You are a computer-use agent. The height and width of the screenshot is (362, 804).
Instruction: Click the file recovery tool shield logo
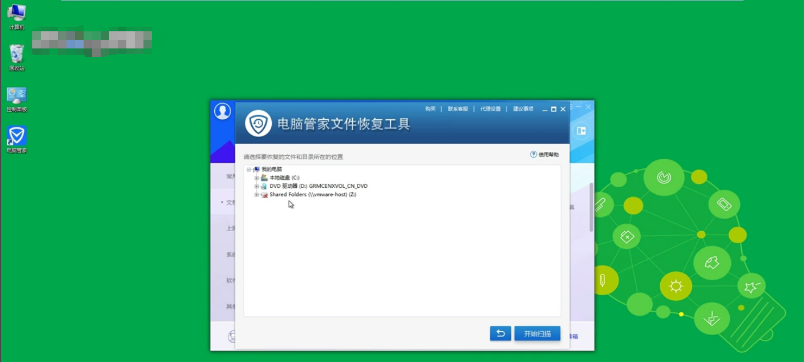[258, 124]
